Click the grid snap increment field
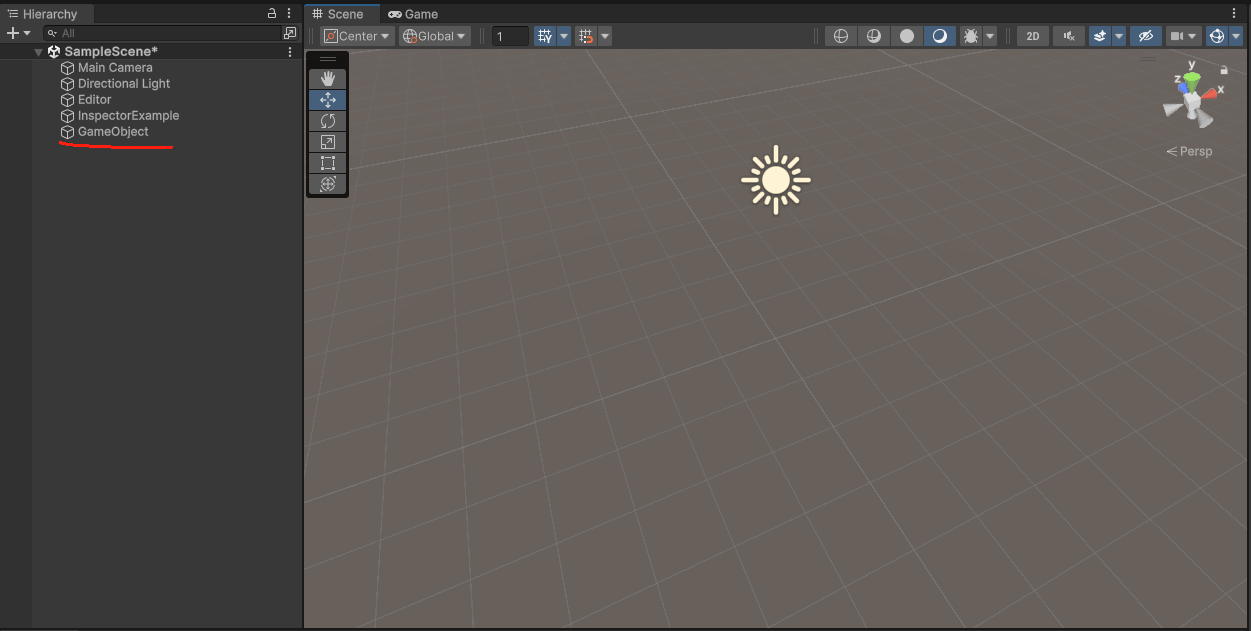The image size is (1251, 631). pos(510,36)
